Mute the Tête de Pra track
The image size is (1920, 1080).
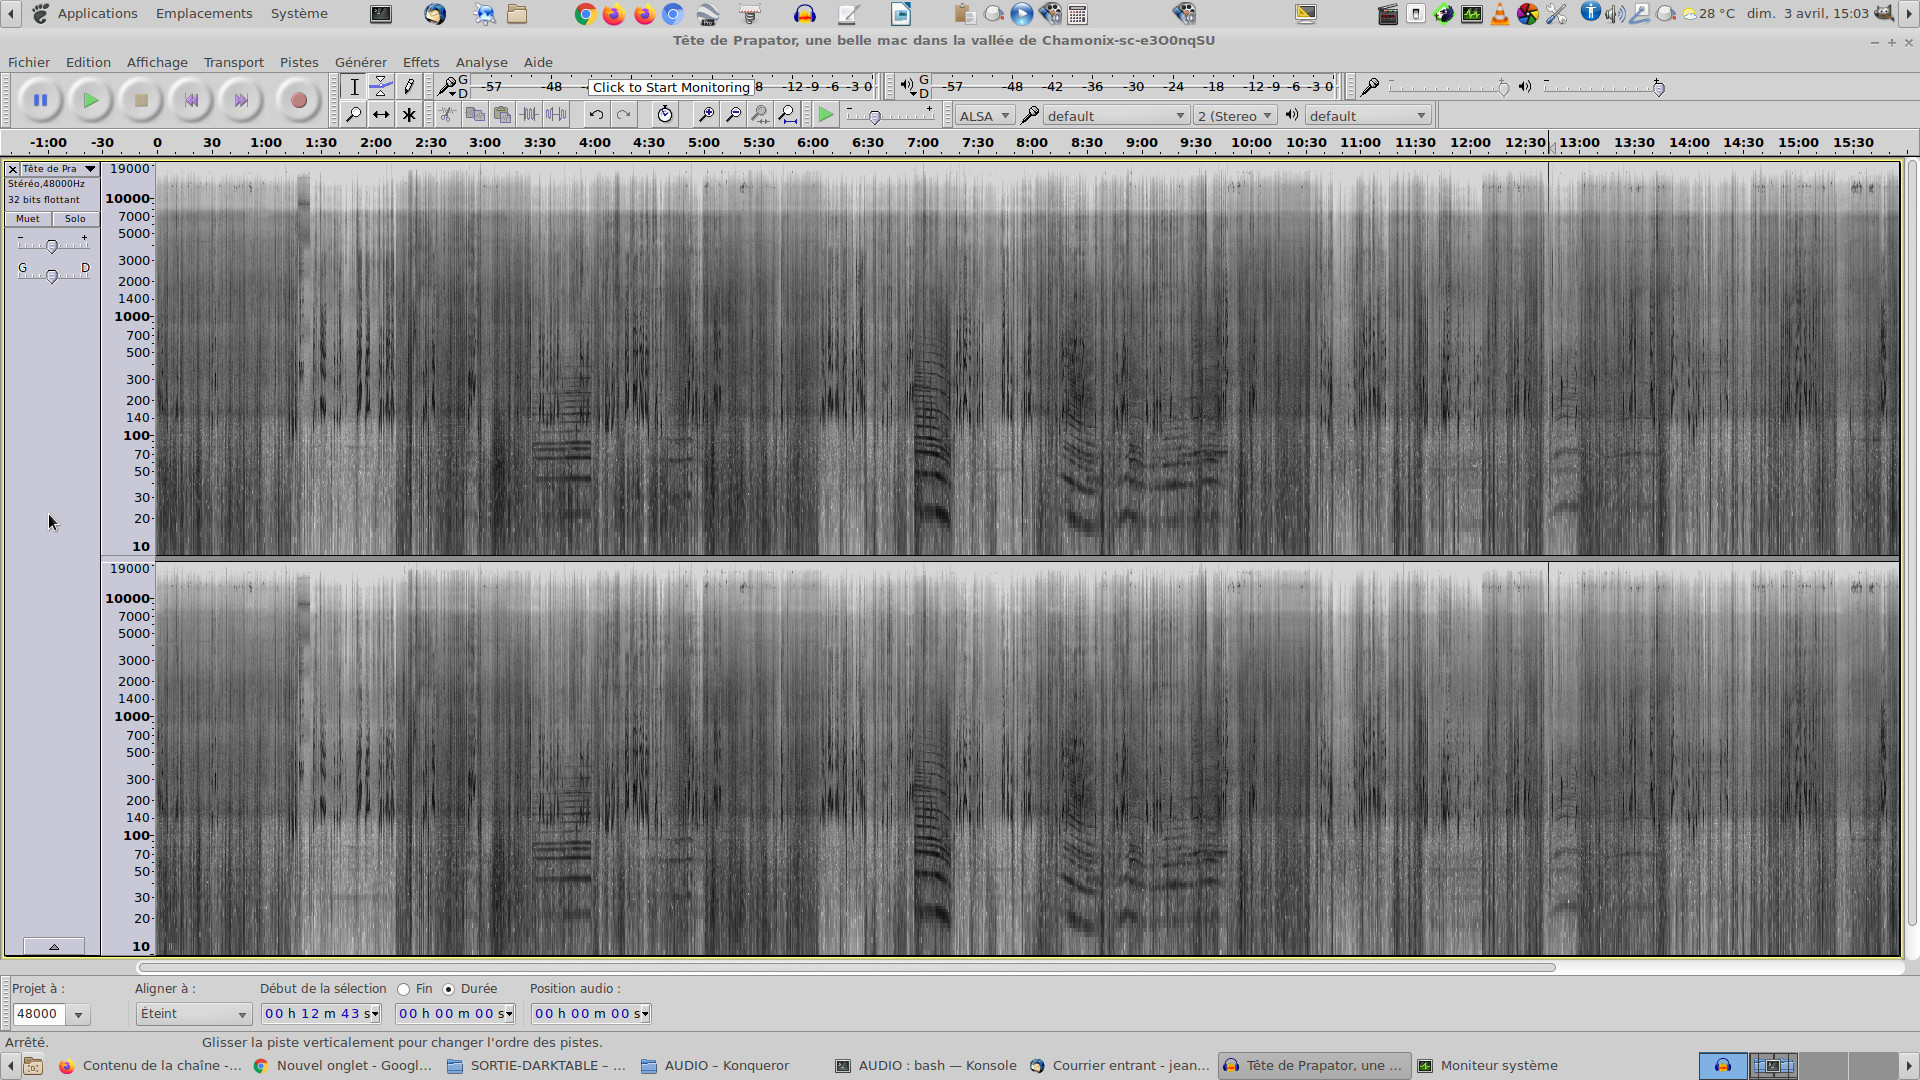[x=28, y=219]
